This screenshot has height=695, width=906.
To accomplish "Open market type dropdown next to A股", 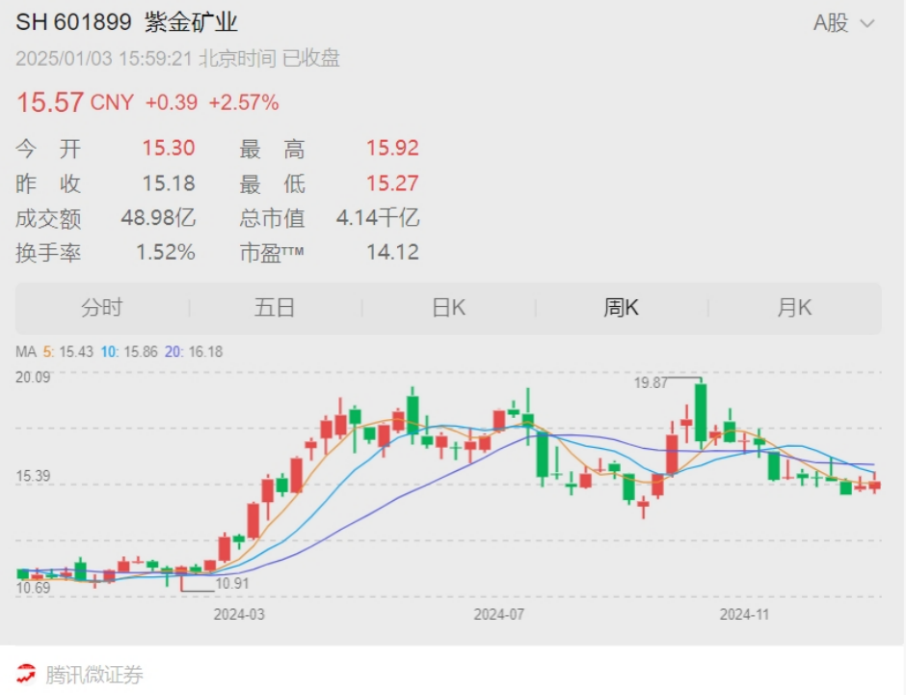I will pyautogui.click(x=845, y=22).
